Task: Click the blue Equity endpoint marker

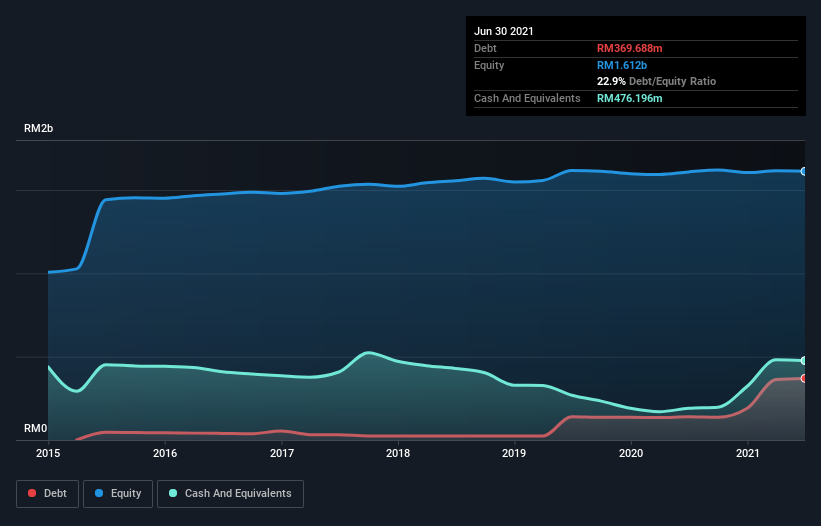Action: (804, 171)
